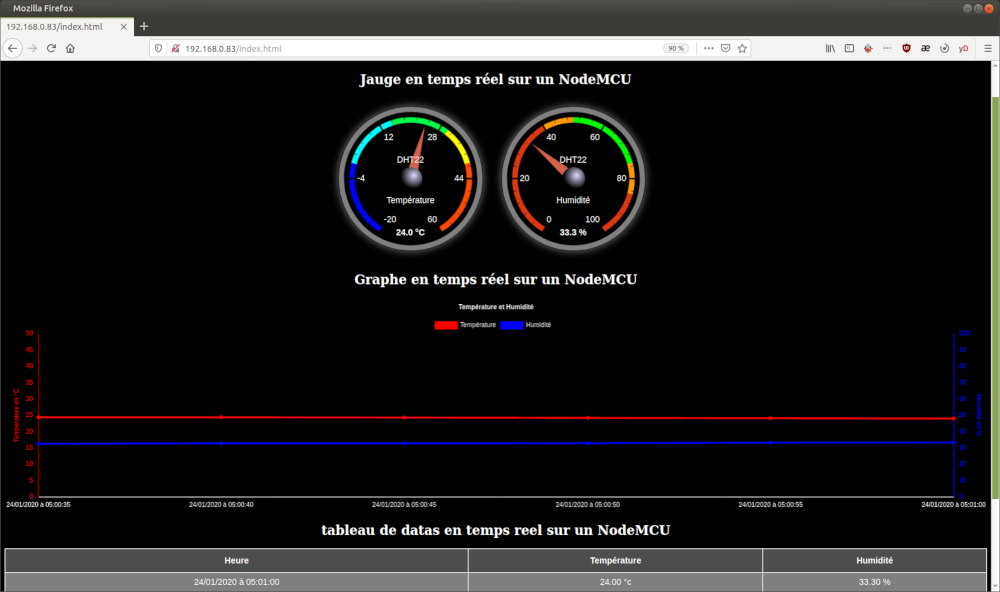Save page to Pocket

[x=726, y=48]
